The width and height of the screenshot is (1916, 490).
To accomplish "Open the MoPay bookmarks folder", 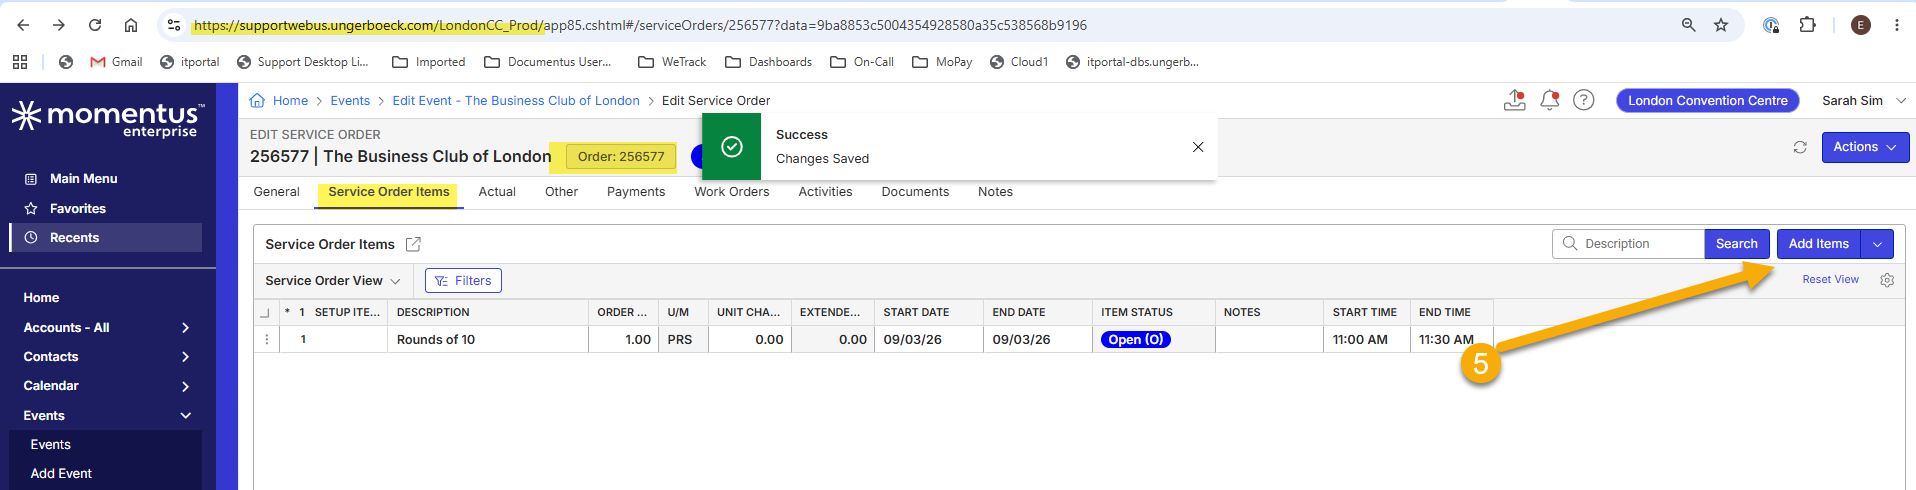I will (x=941, y=62).
